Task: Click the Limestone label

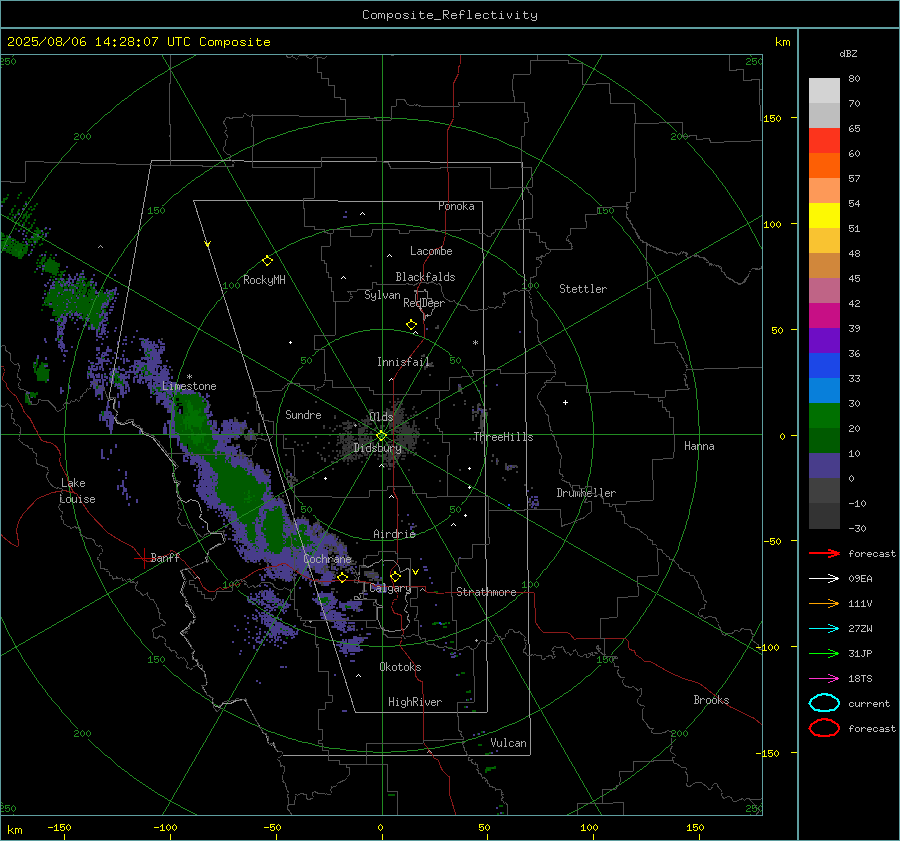Action: [189, 386]
